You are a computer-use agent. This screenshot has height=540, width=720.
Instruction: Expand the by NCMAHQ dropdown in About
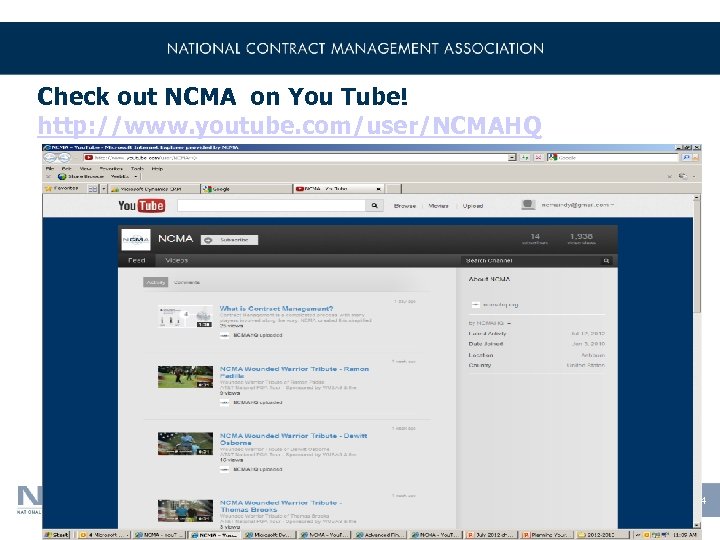coord(489,323)
